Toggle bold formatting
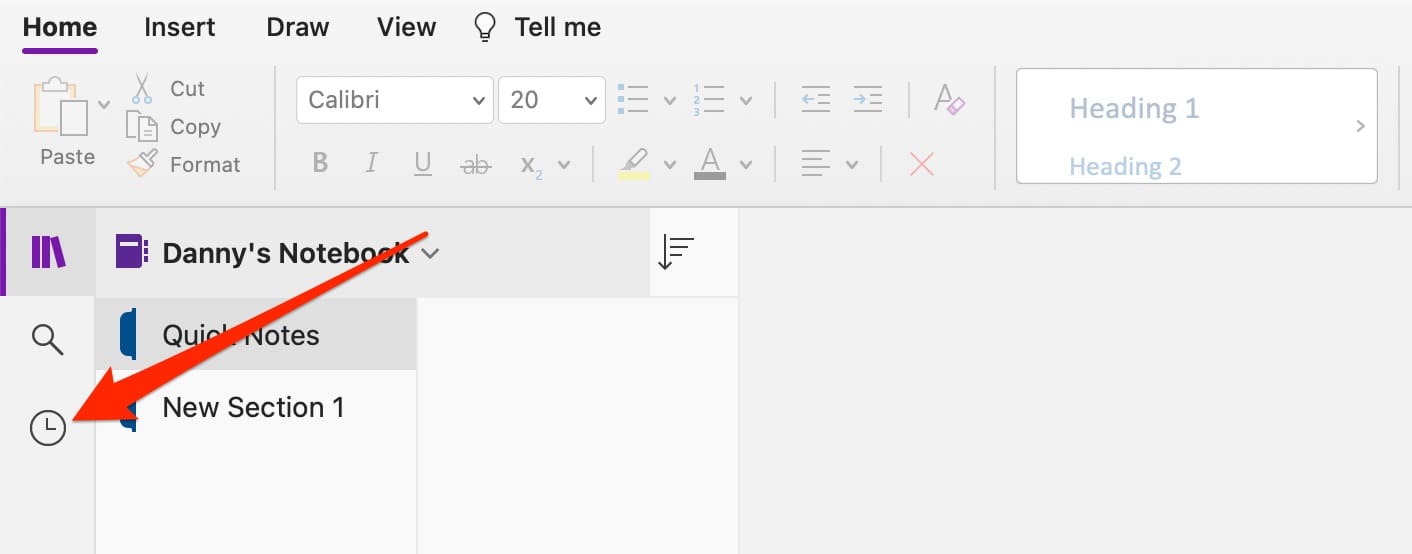Image resolution: width=1412 pixels, height=554 pixels. pos(320,163)
